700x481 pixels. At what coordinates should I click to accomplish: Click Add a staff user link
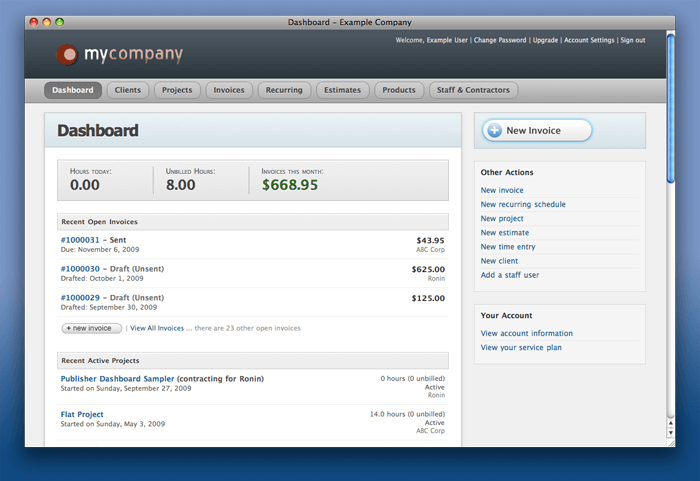coord(509,275)
